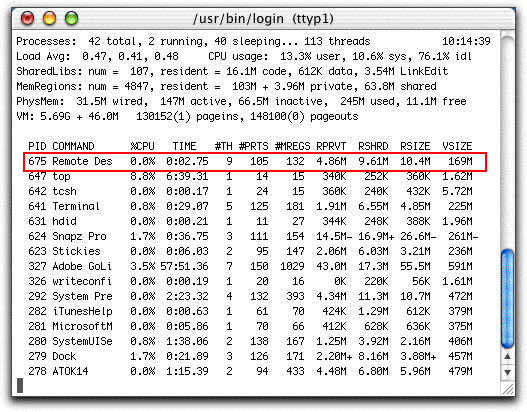Click the Dock process row
The height and width of the screenshot is (412, 527).
coord(250,356)
